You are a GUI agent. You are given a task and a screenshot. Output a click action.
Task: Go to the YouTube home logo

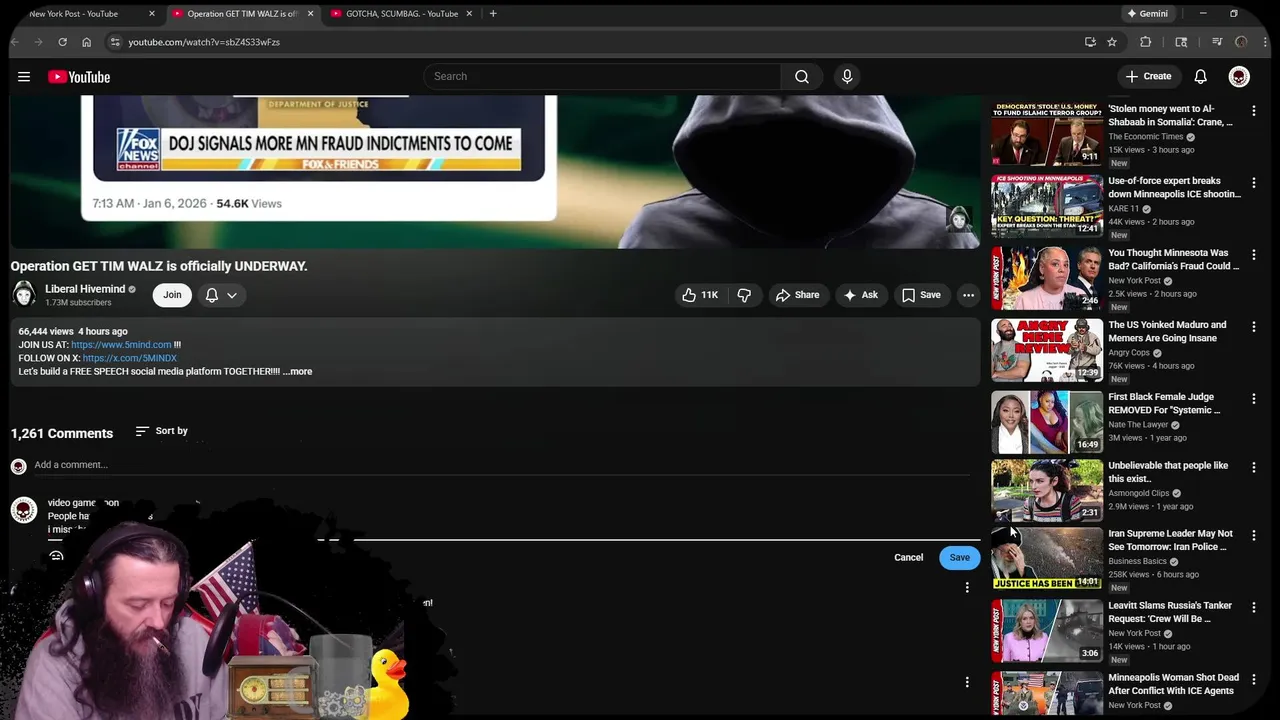79,77
